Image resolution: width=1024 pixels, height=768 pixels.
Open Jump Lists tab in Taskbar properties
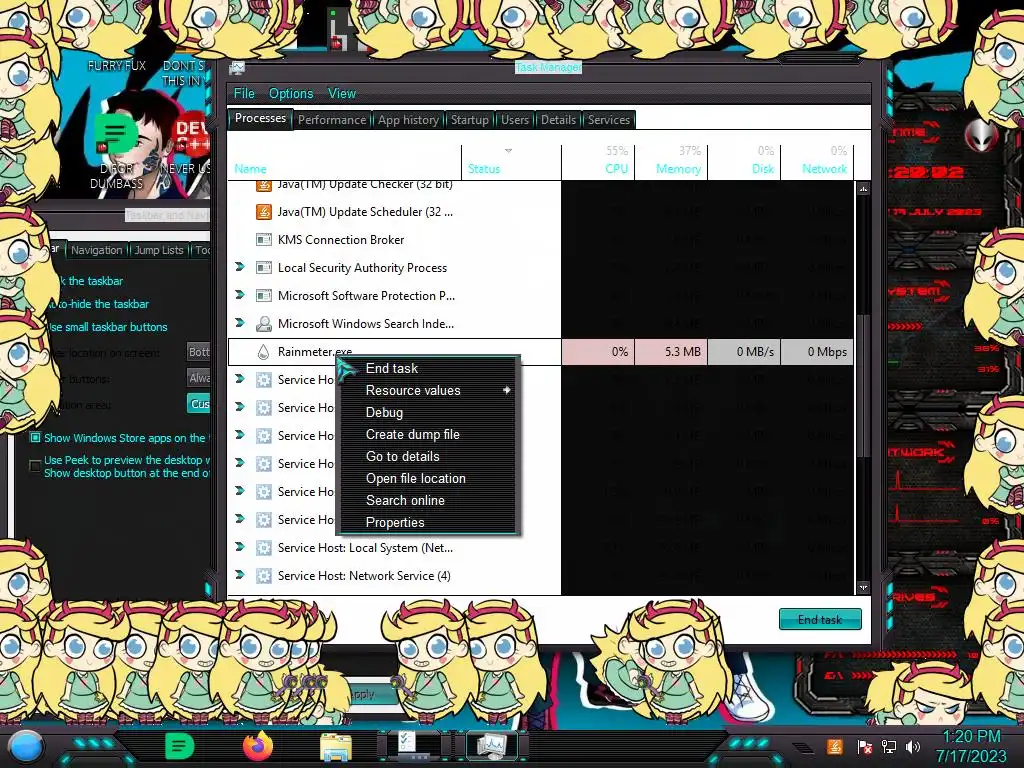click(159, 250)
